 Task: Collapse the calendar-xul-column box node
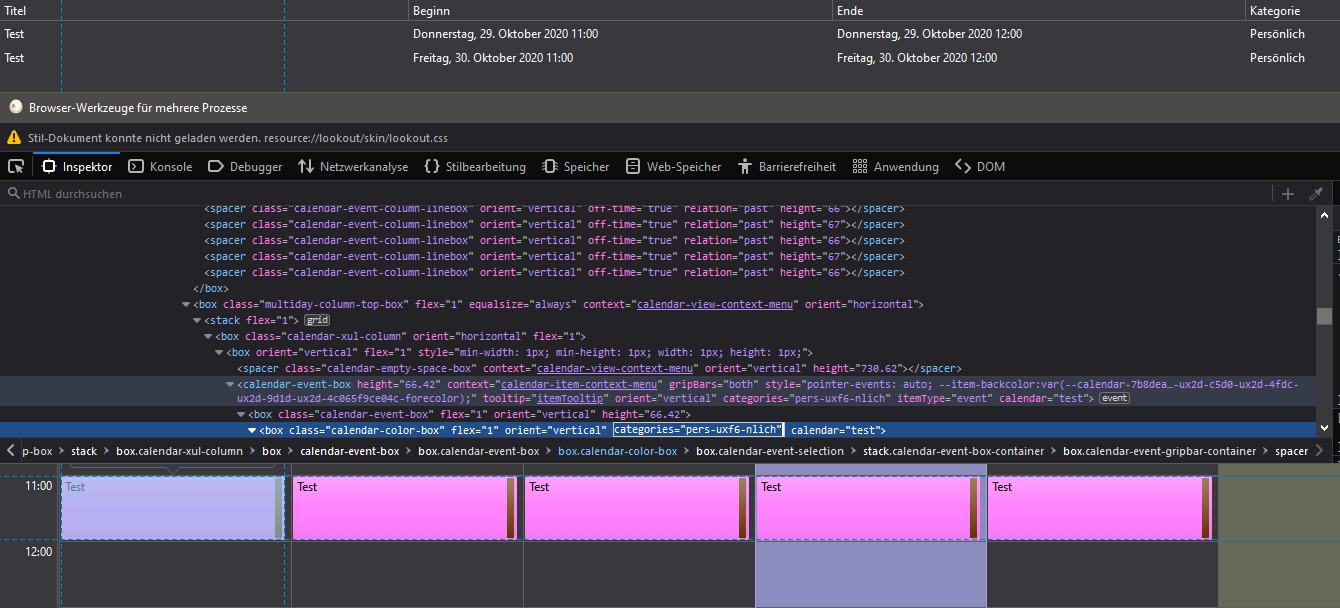tap(208, 337)
